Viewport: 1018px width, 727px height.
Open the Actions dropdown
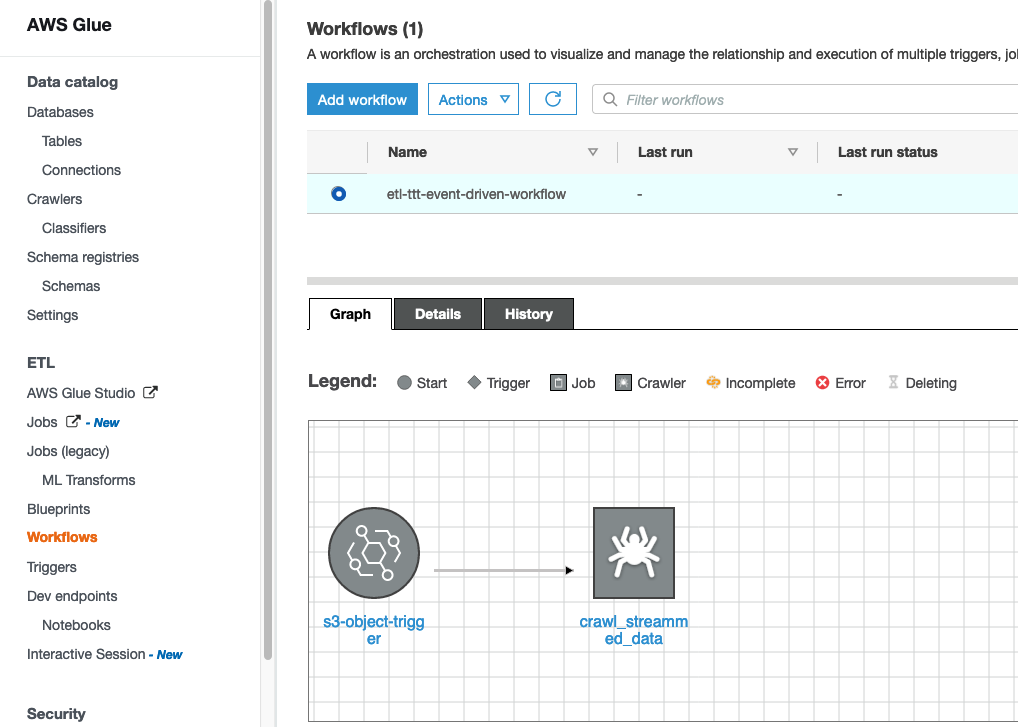pyautogui.click(x=473, y=99)
